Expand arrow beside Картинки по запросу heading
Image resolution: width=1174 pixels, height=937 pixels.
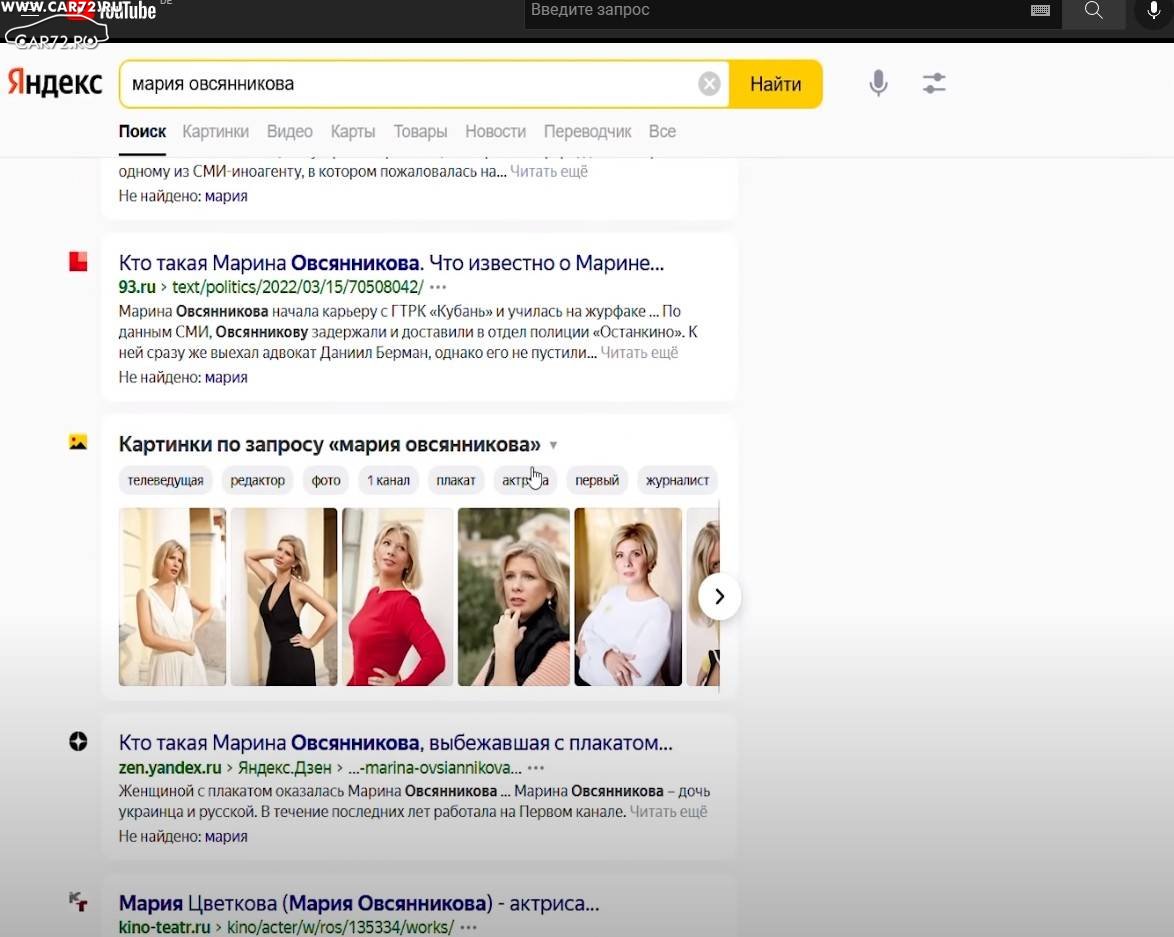point(554,445)
